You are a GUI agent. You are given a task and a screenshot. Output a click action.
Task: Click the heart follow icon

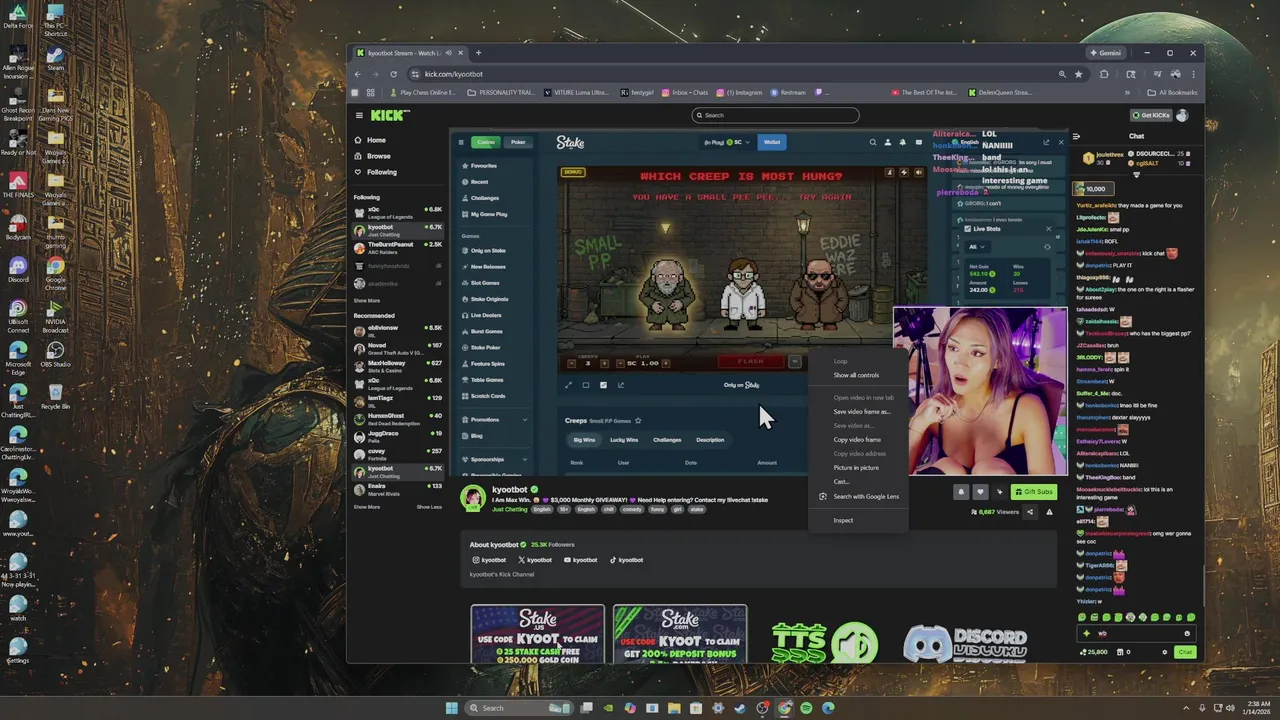[980, 491]
